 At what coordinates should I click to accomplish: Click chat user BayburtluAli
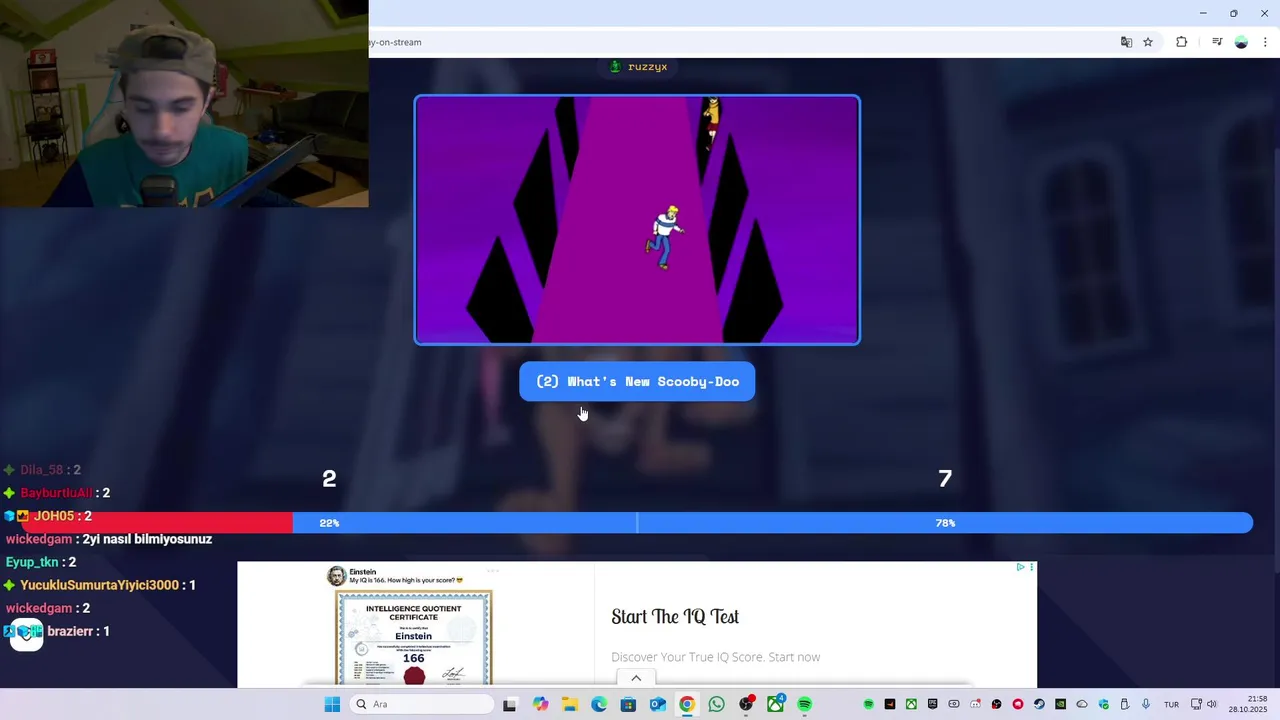(56, 493)
